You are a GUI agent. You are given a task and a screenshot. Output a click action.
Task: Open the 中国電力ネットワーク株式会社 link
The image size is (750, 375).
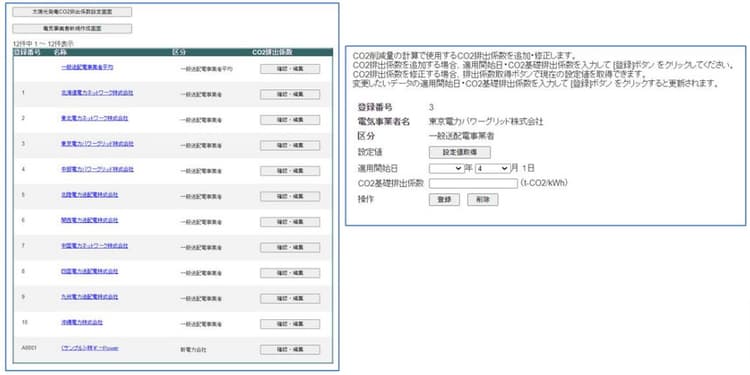[x=95, y=246]
